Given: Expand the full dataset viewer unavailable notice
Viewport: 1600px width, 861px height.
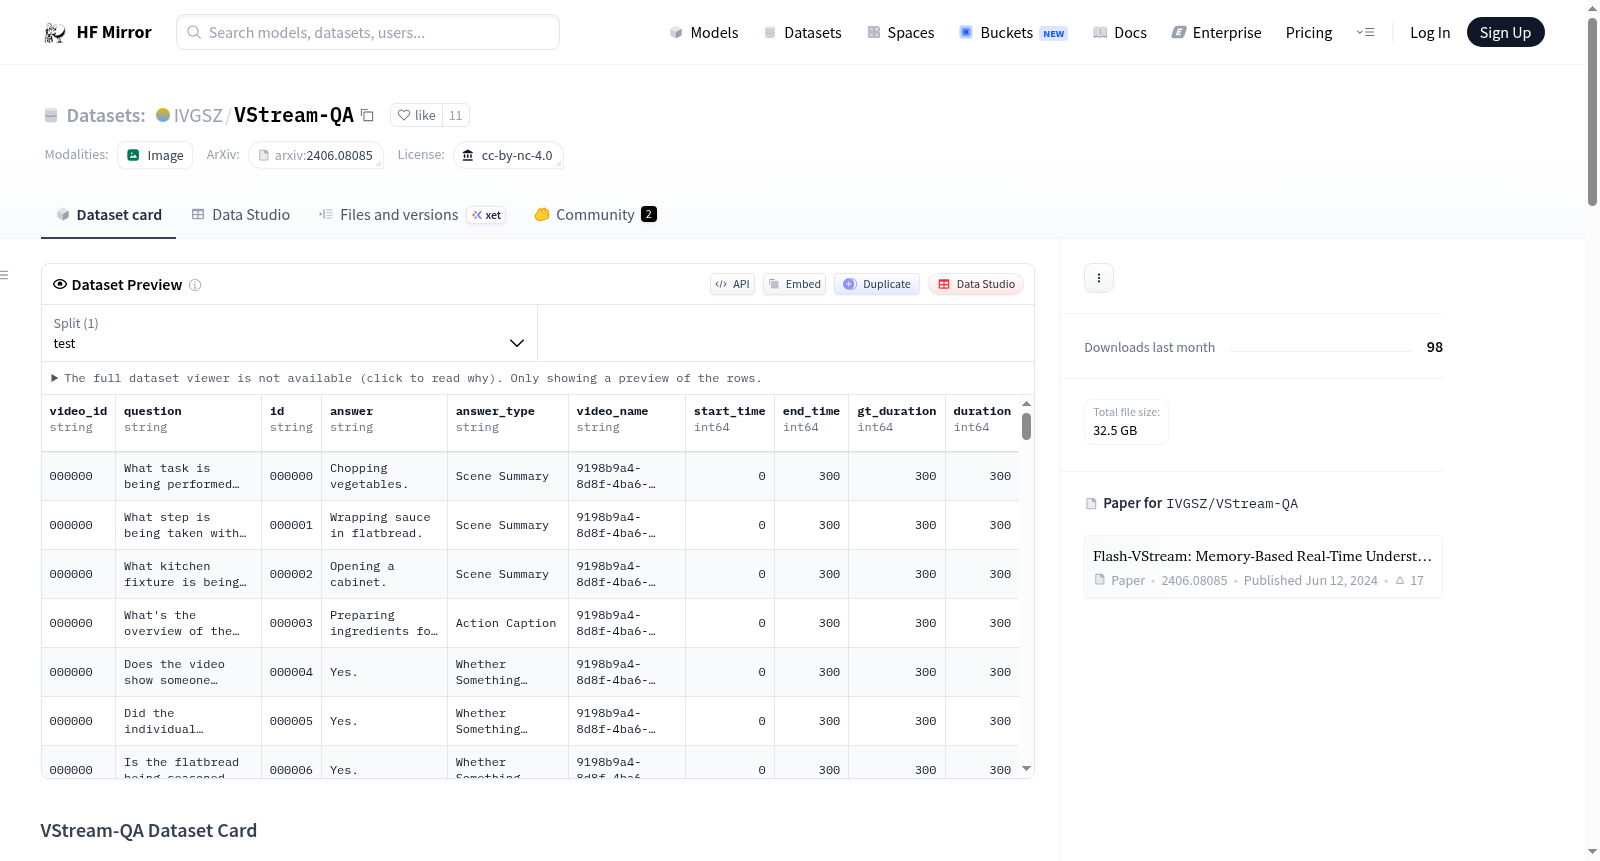Looking at the screenshot, I should point(406,378).
